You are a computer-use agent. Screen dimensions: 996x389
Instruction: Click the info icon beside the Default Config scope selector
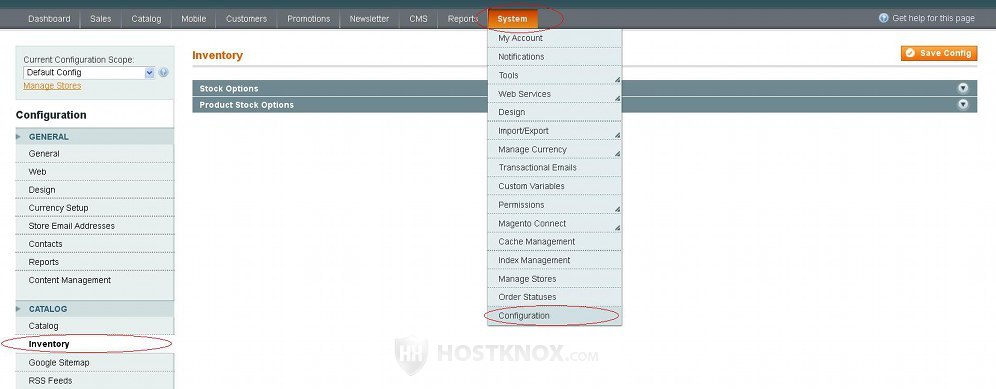pyautogui.click(x=163, y=72)
